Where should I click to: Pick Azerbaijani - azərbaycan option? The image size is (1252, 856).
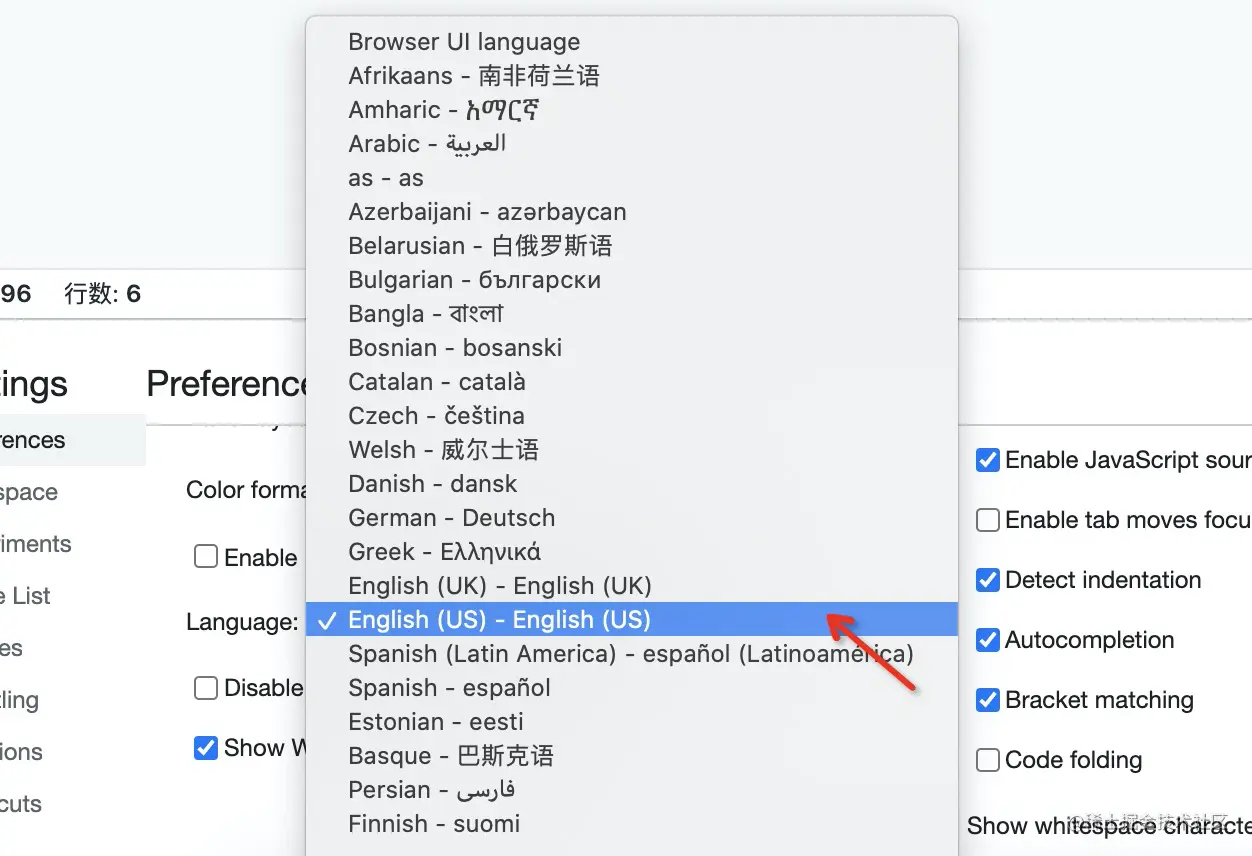[x=631, y=212]
